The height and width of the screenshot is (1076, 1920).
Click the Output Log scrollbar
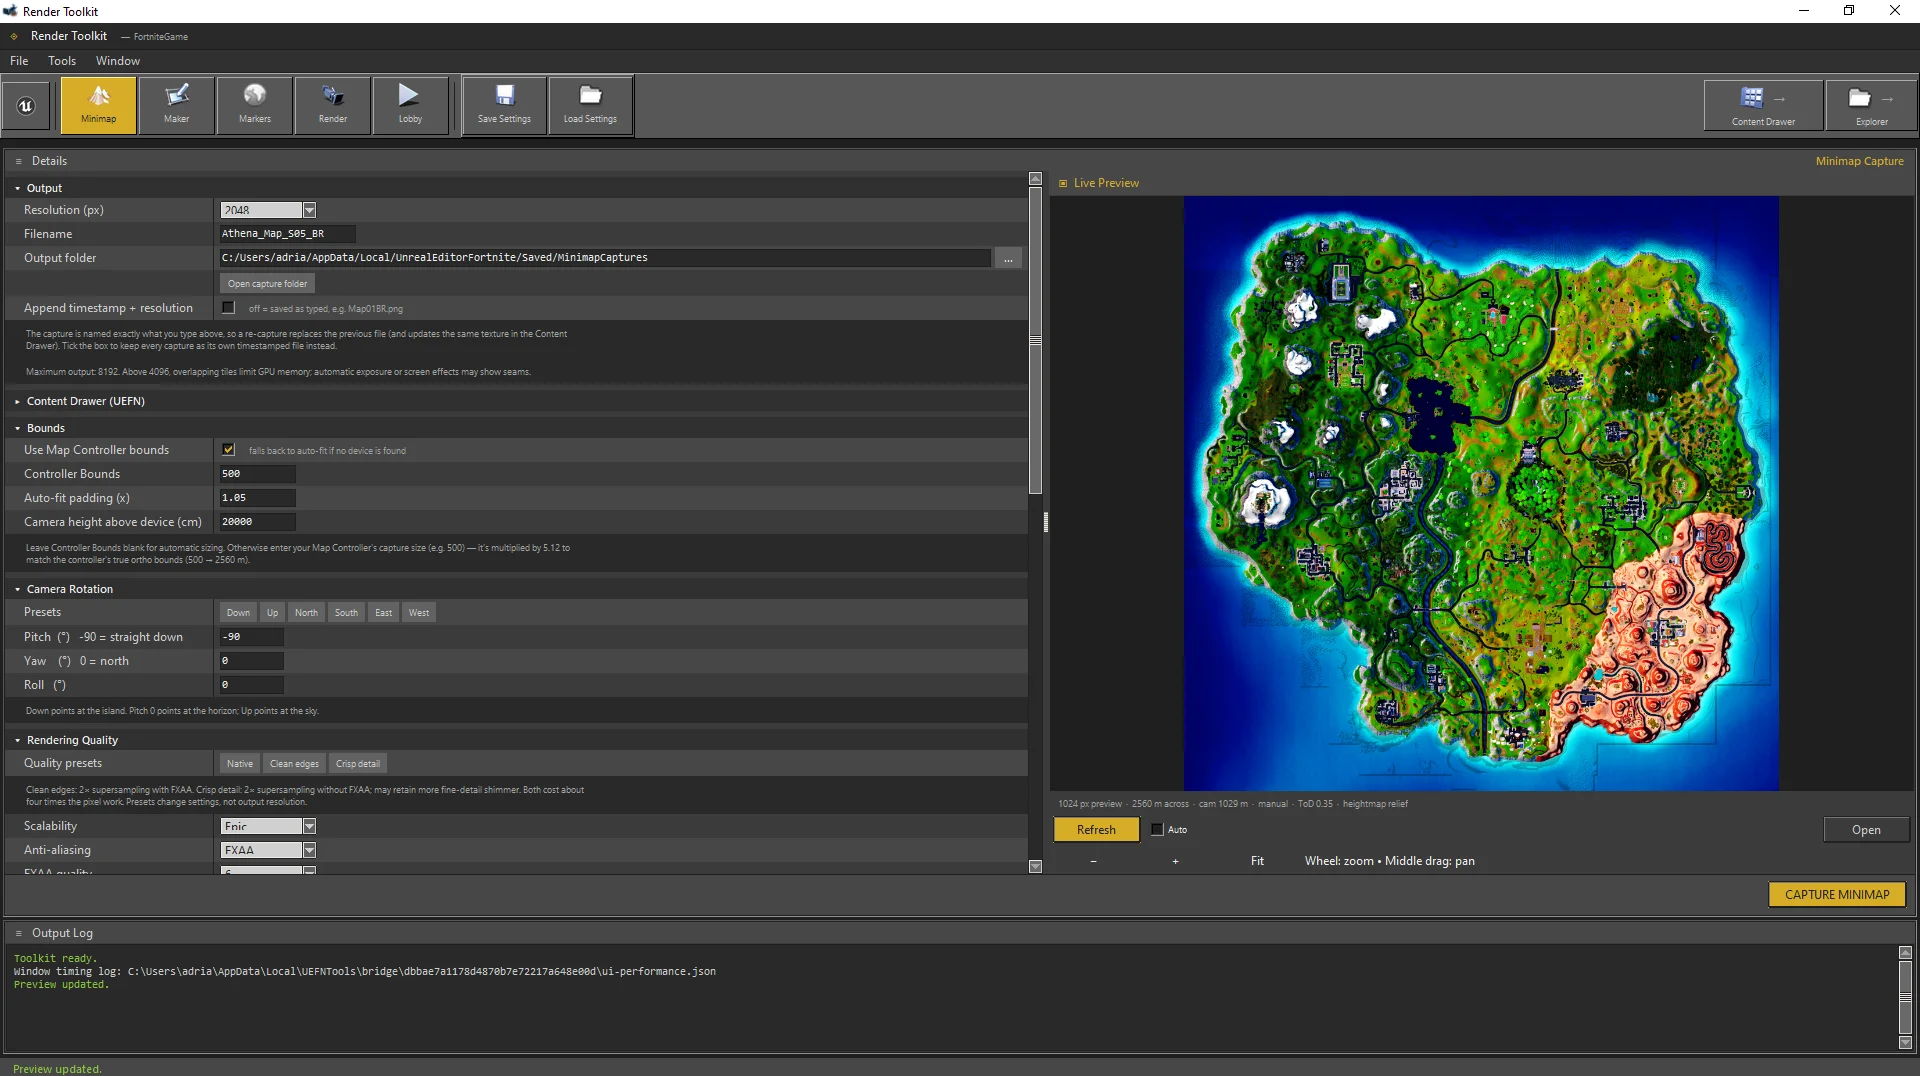tap(1905, 997)
